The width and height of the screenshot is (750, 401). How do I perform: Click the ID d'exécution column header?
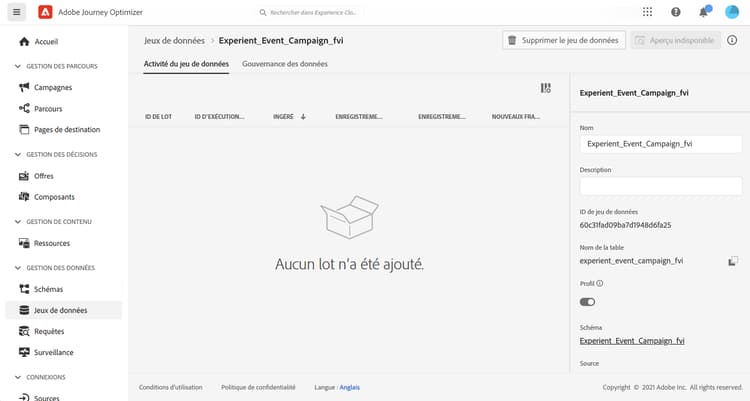tap(219, 117)
